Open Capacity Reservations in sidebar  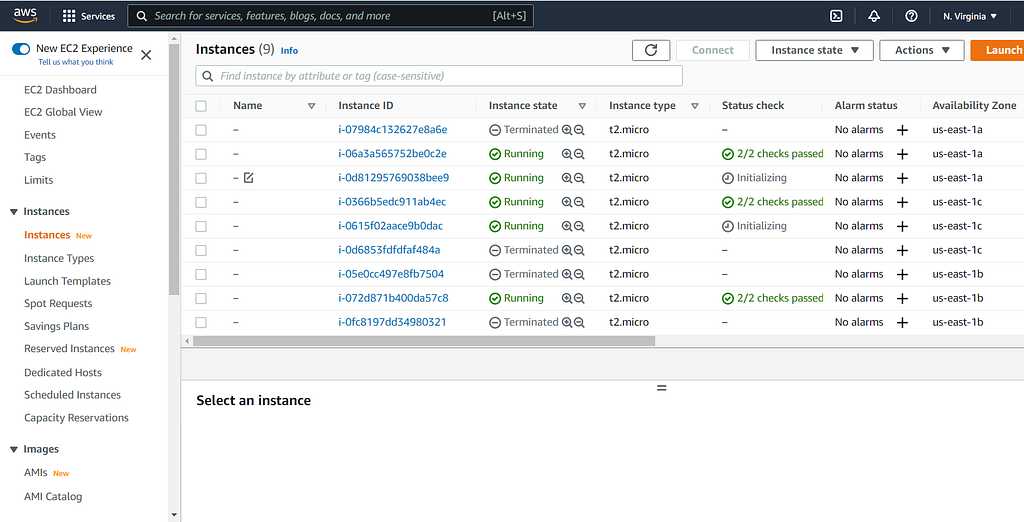click(76, 417)
